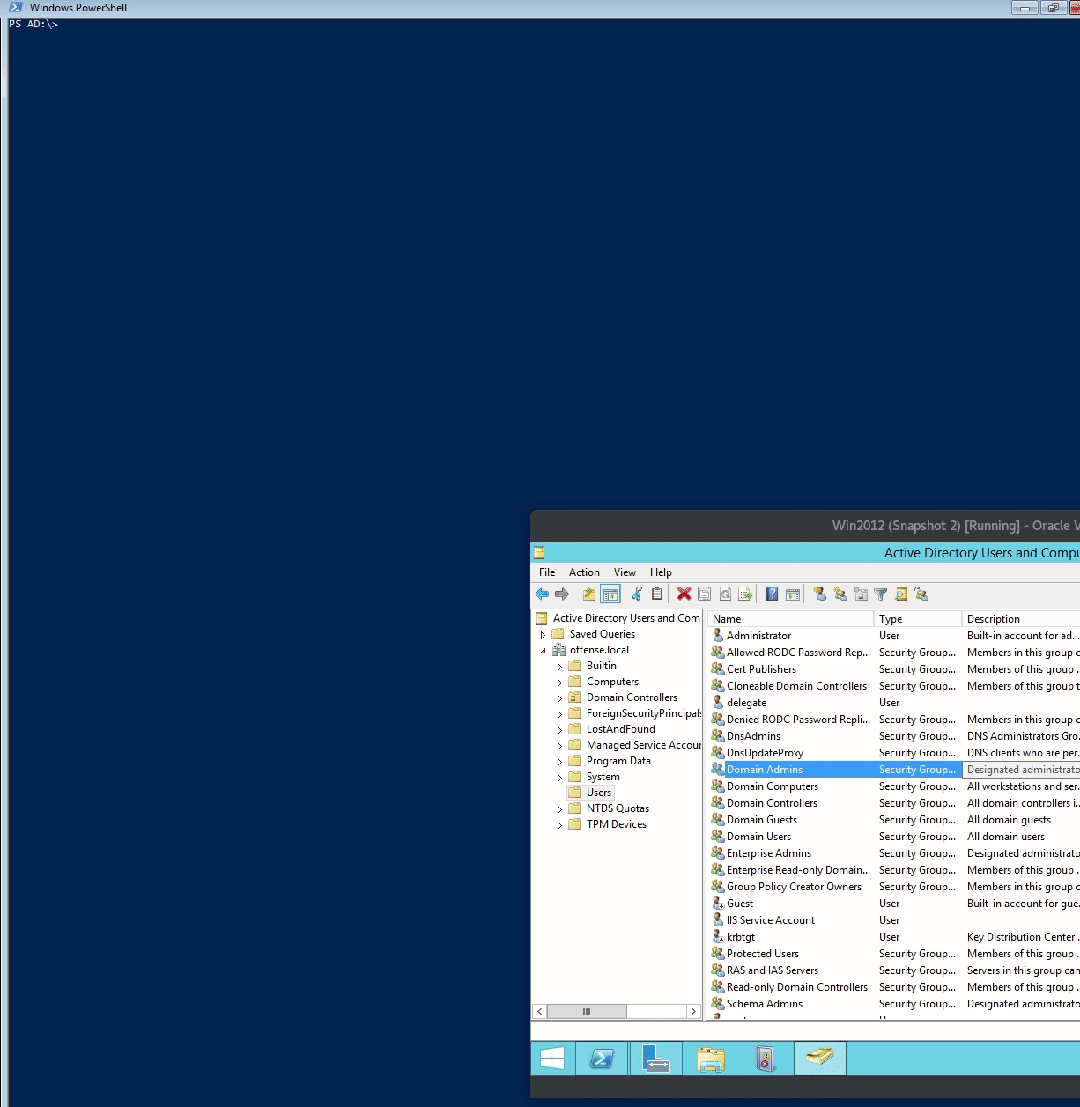Screen dimensions: 1080x1107
Task: Click the Export List toolbar icon
Action: tap(745, 594)
